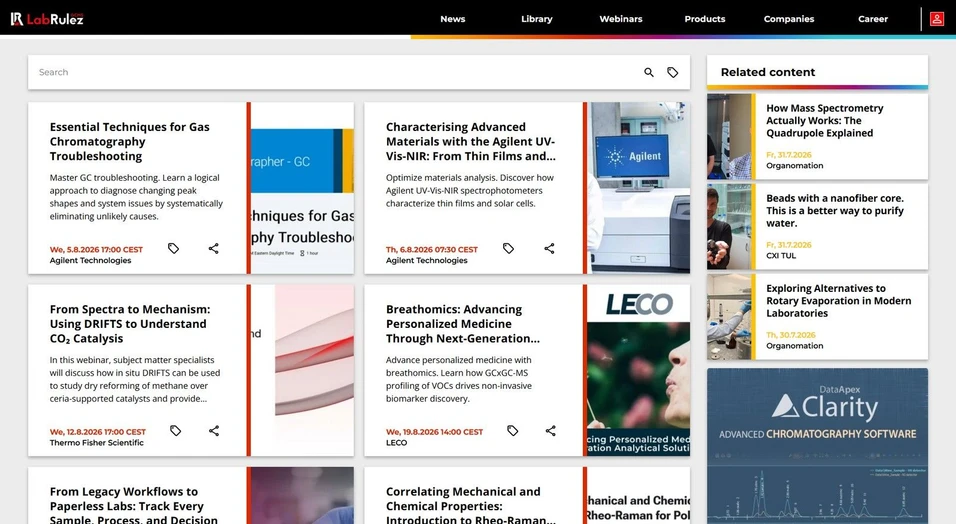Open Webinars in top navigation
This screenshot has height=524, width=956.
[x=621, y=19]
